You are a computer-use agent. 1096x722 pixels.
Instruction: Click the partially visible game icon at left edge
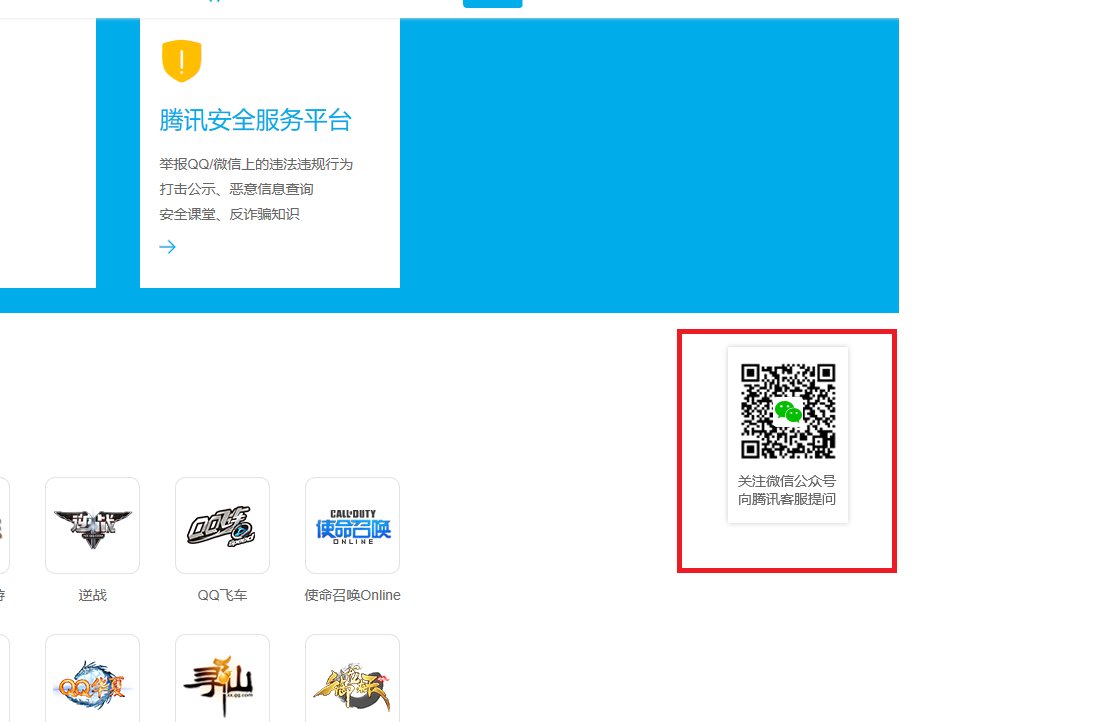[4, 525]
